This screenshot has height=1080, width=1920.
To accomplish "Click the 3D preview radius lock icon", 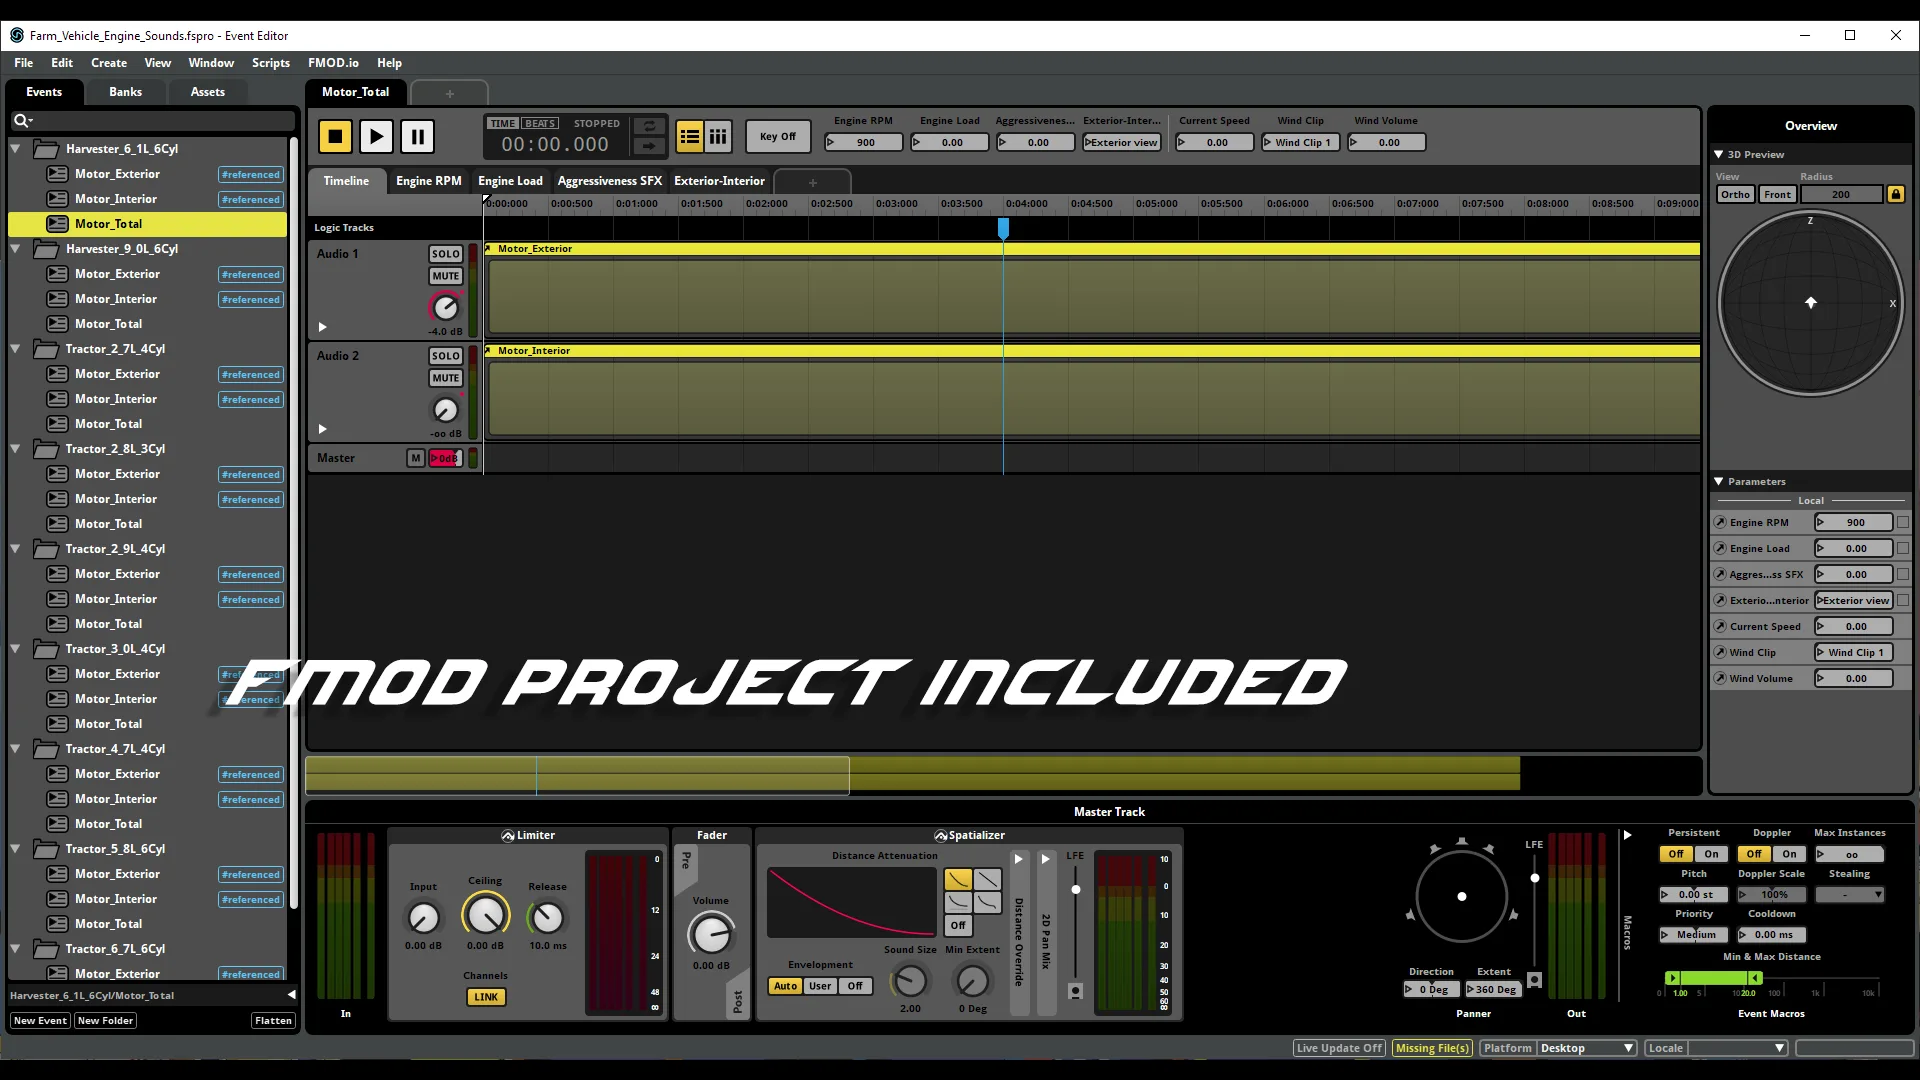I will [1895, 194].
